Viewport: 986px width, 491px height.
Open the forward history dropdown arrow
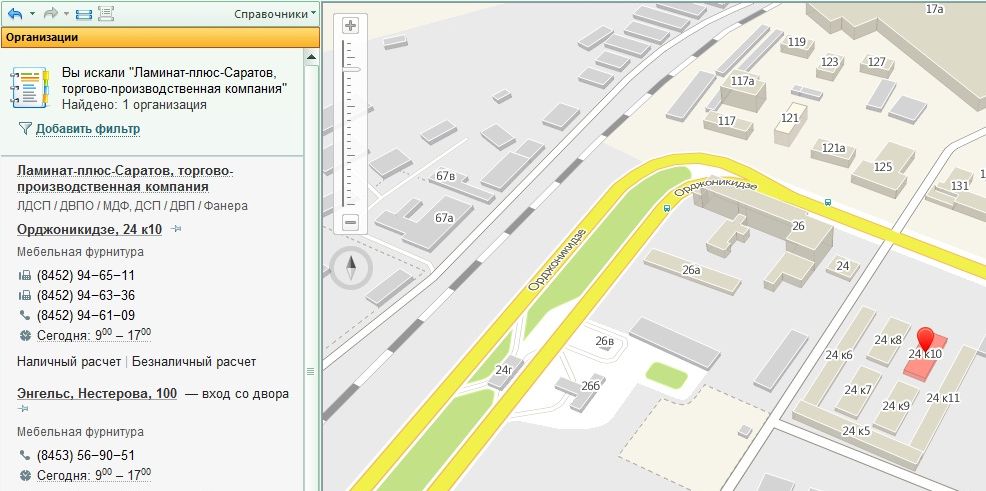[67, 14]
